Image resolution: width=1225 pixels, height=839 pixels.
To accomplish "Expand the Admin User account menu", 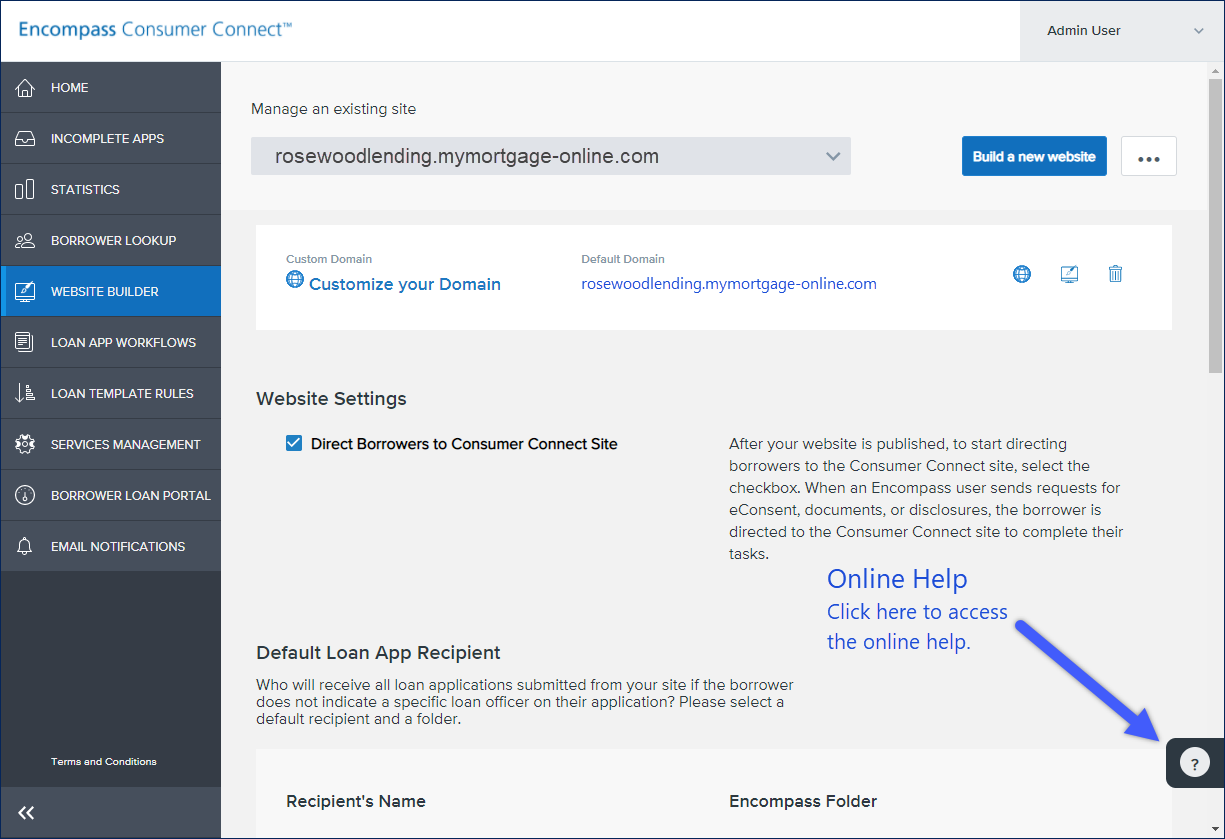I will tap(1122, 31).
